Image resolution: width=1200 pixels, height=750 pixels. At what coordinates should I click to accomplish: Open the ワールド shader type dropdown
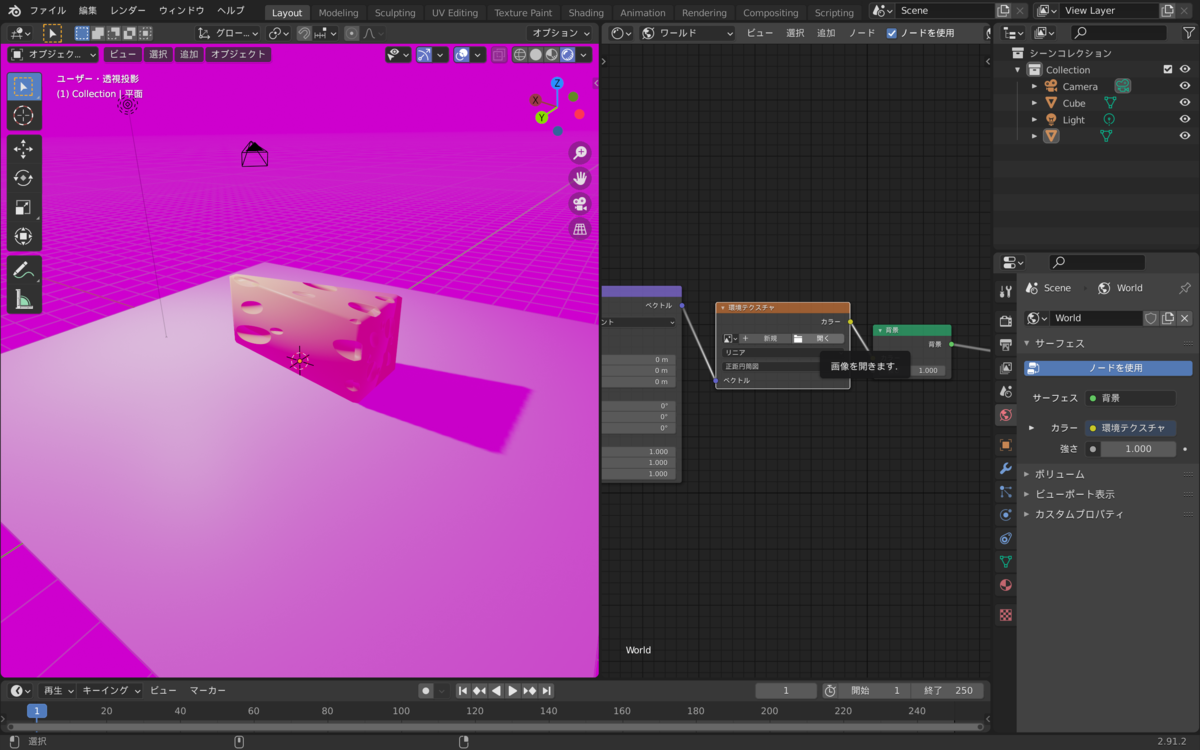point(688,33)
